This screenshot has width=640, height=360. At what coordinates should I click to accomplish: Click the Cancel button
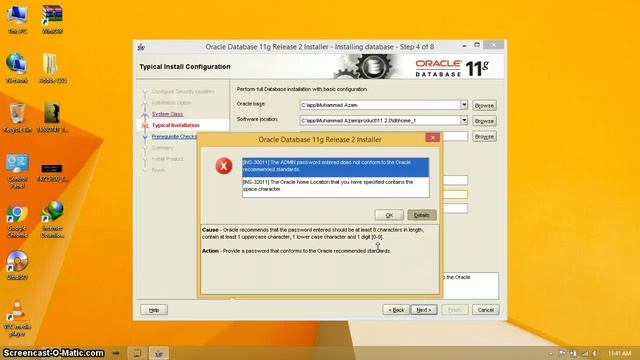click(485, 310)
